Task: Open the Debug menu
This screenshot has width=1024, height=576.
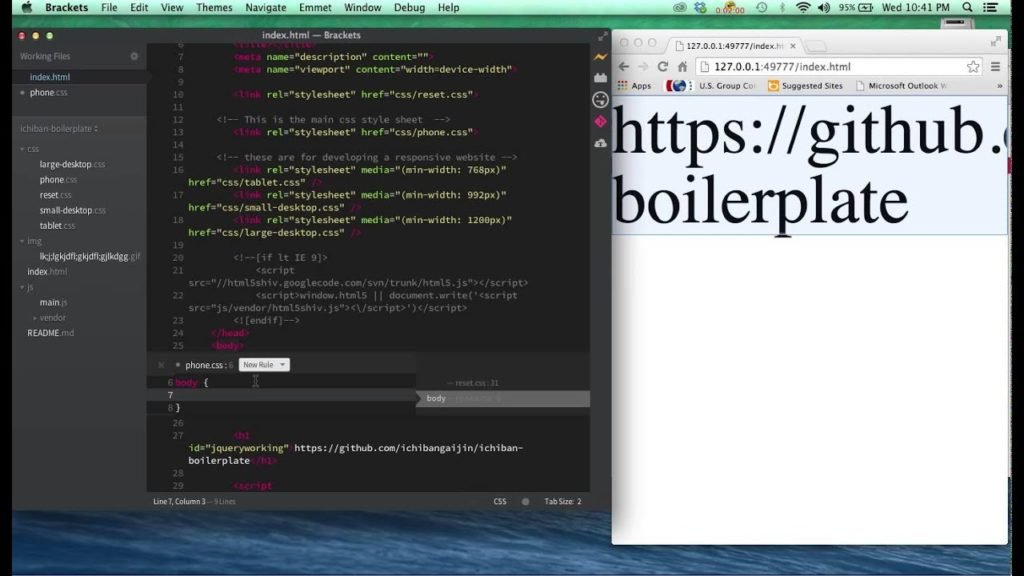Action: coord(410,7)
